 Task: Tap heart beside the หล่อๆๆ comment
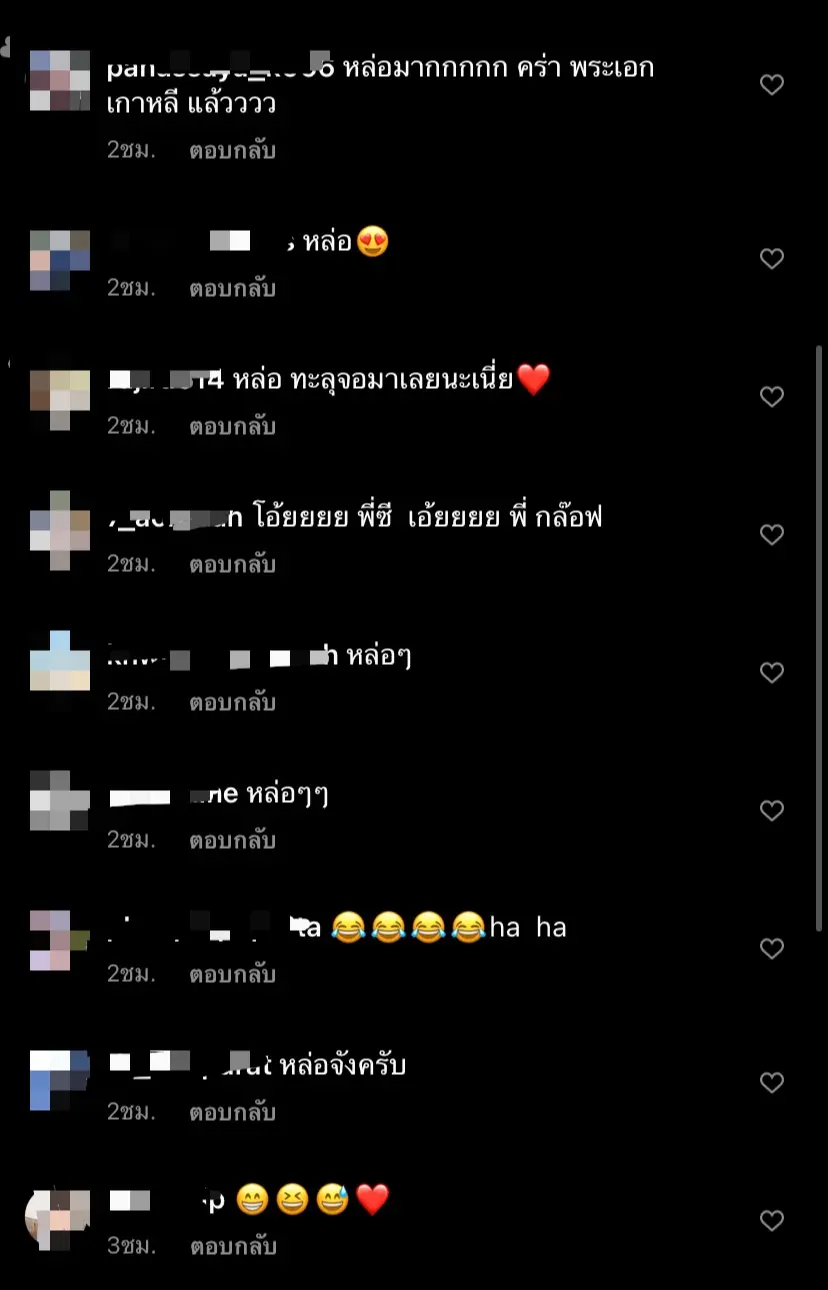point(772,811)
